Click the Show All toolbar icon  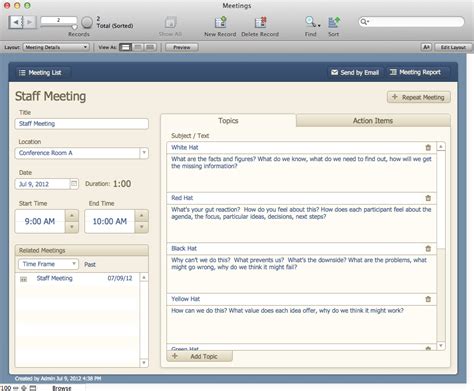pos(170,23)
